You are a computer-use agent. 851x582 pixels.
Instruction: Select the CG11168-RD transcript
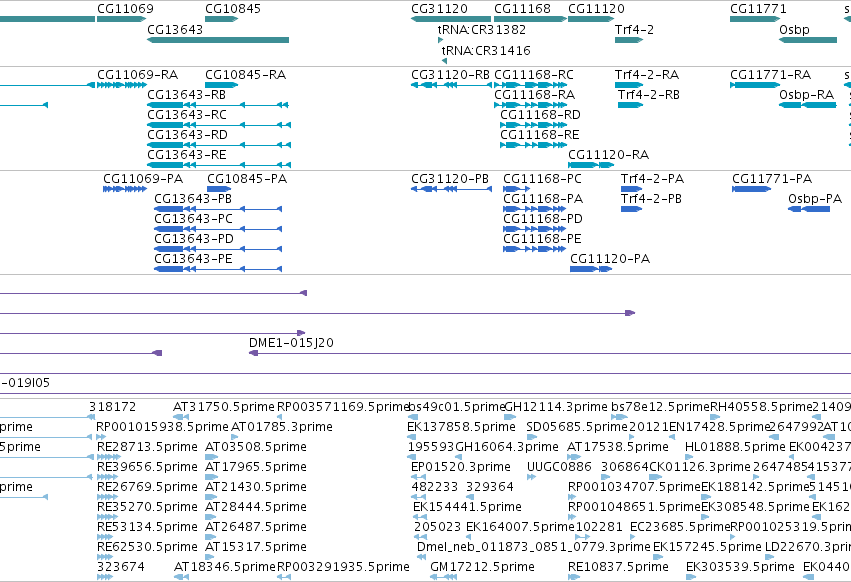(533, 125)
